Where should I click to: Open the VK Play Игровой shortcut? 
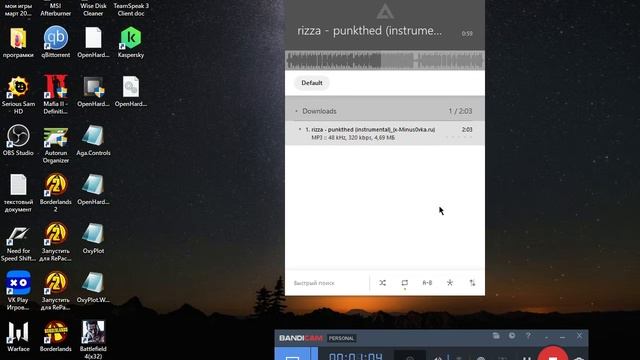tap(18, 291)
